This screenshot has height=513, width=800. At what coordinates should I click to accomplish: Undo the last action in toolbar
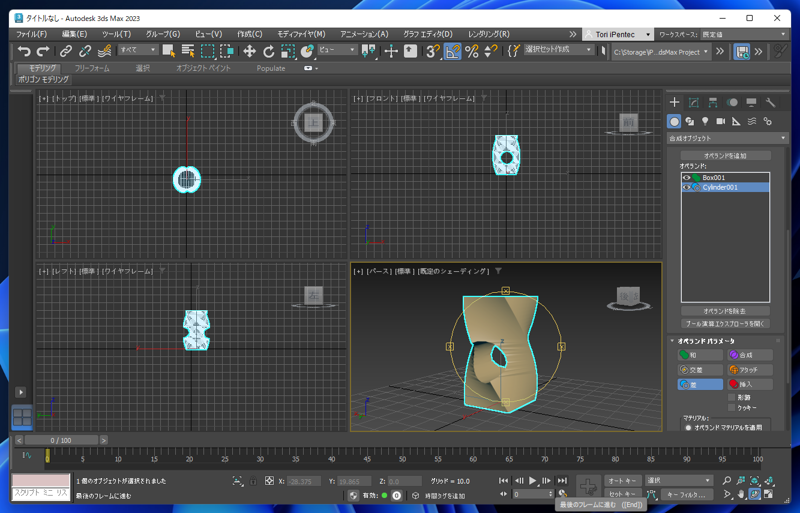(x=23, y=51)
